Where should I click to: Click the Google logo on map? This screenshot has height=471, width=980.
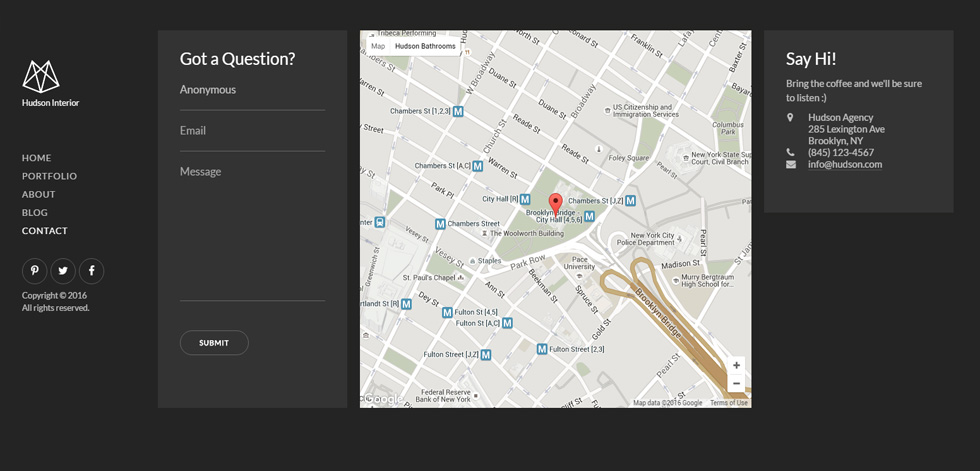(x=383, y=400)
